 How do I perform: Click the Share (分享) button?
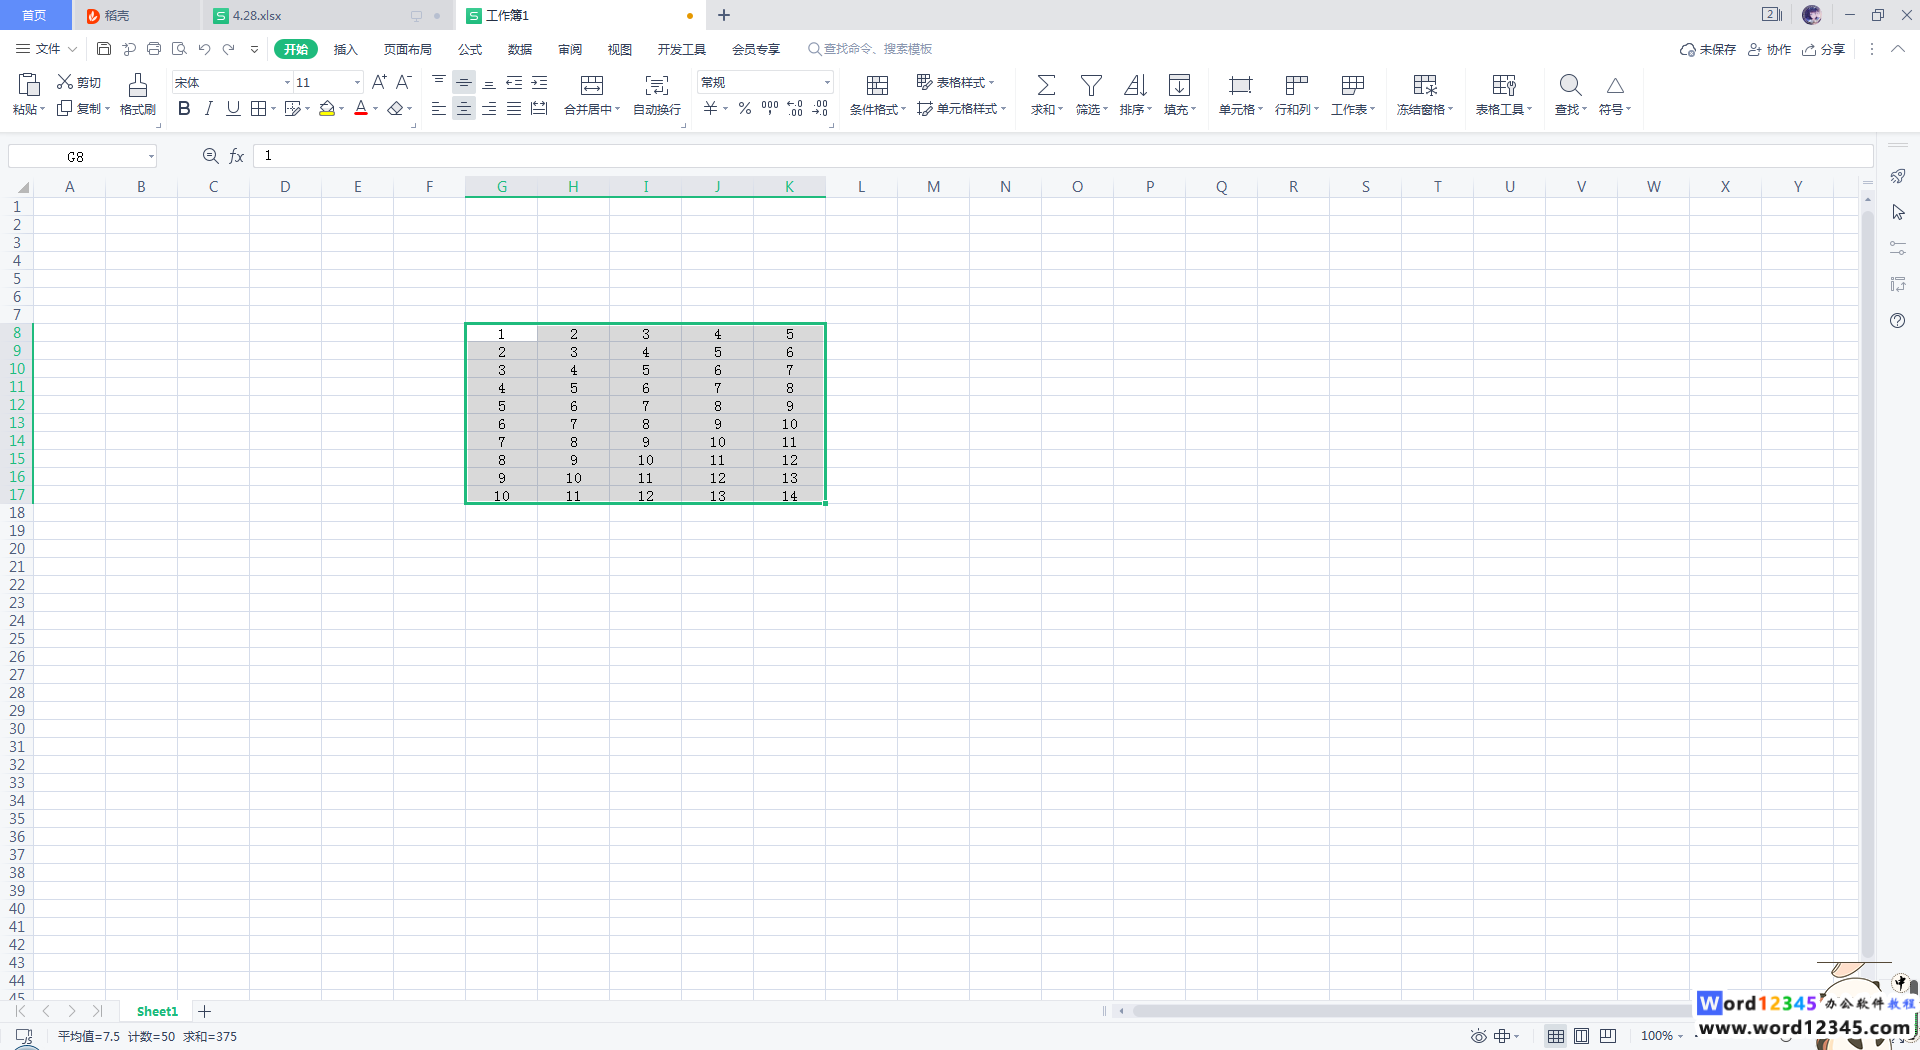1824,49
